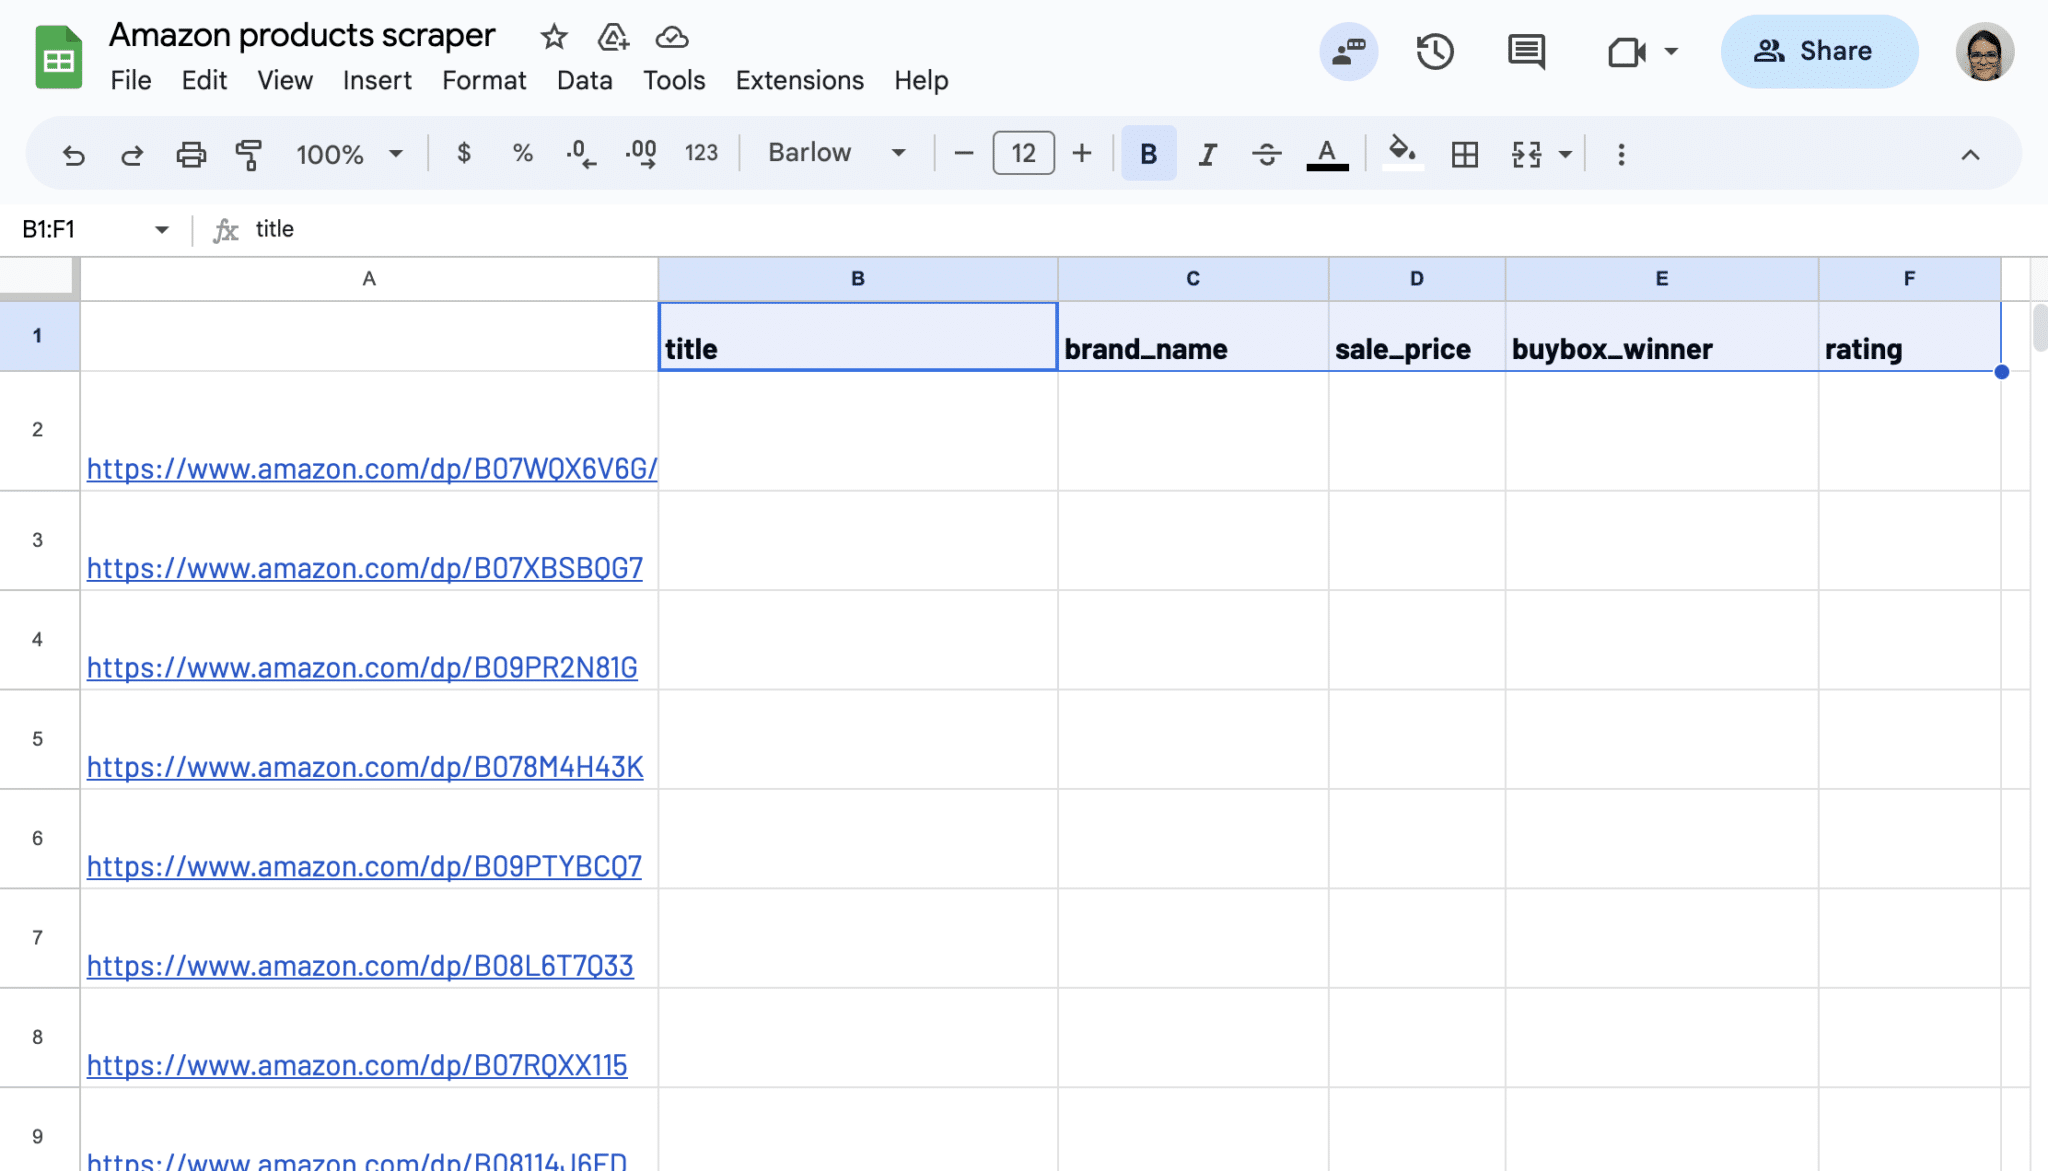Click the Print icon
Image resolution: width=2048 pixels, height=1171 pixels.
click(190, 154)
